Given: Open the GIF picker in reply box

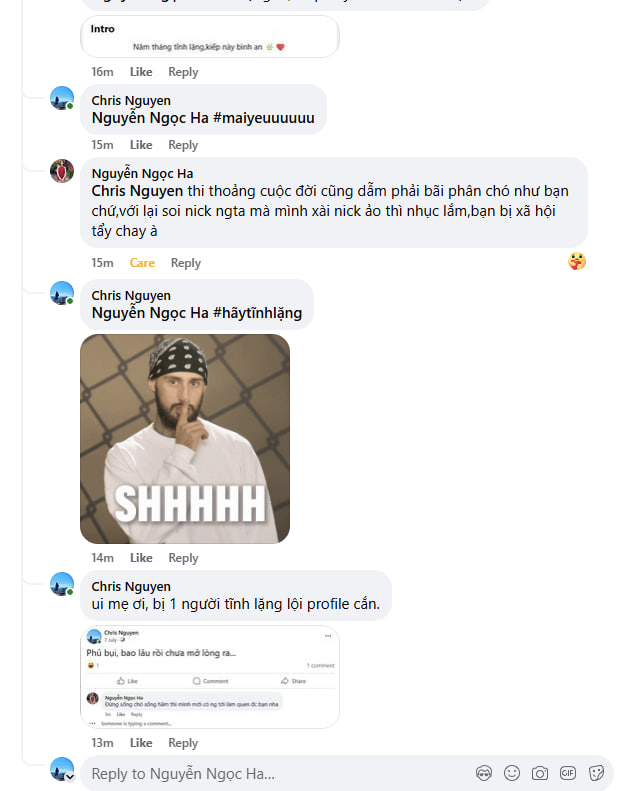Looking at the screenshot, I should pyautogui.click(x=568, y=773).
